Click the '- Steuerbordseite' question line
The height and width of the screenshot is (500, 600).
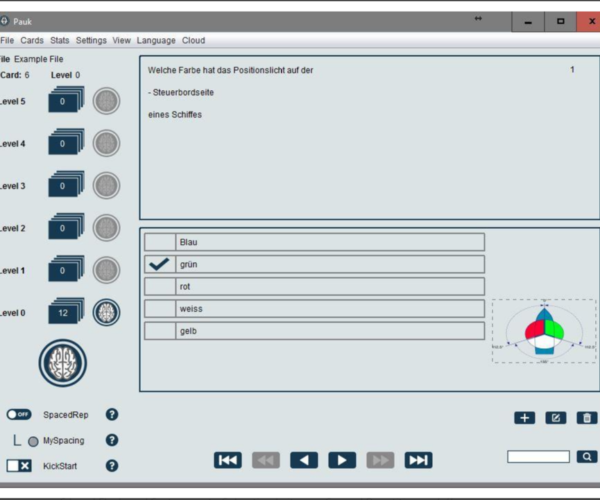(x=181, y=92)
